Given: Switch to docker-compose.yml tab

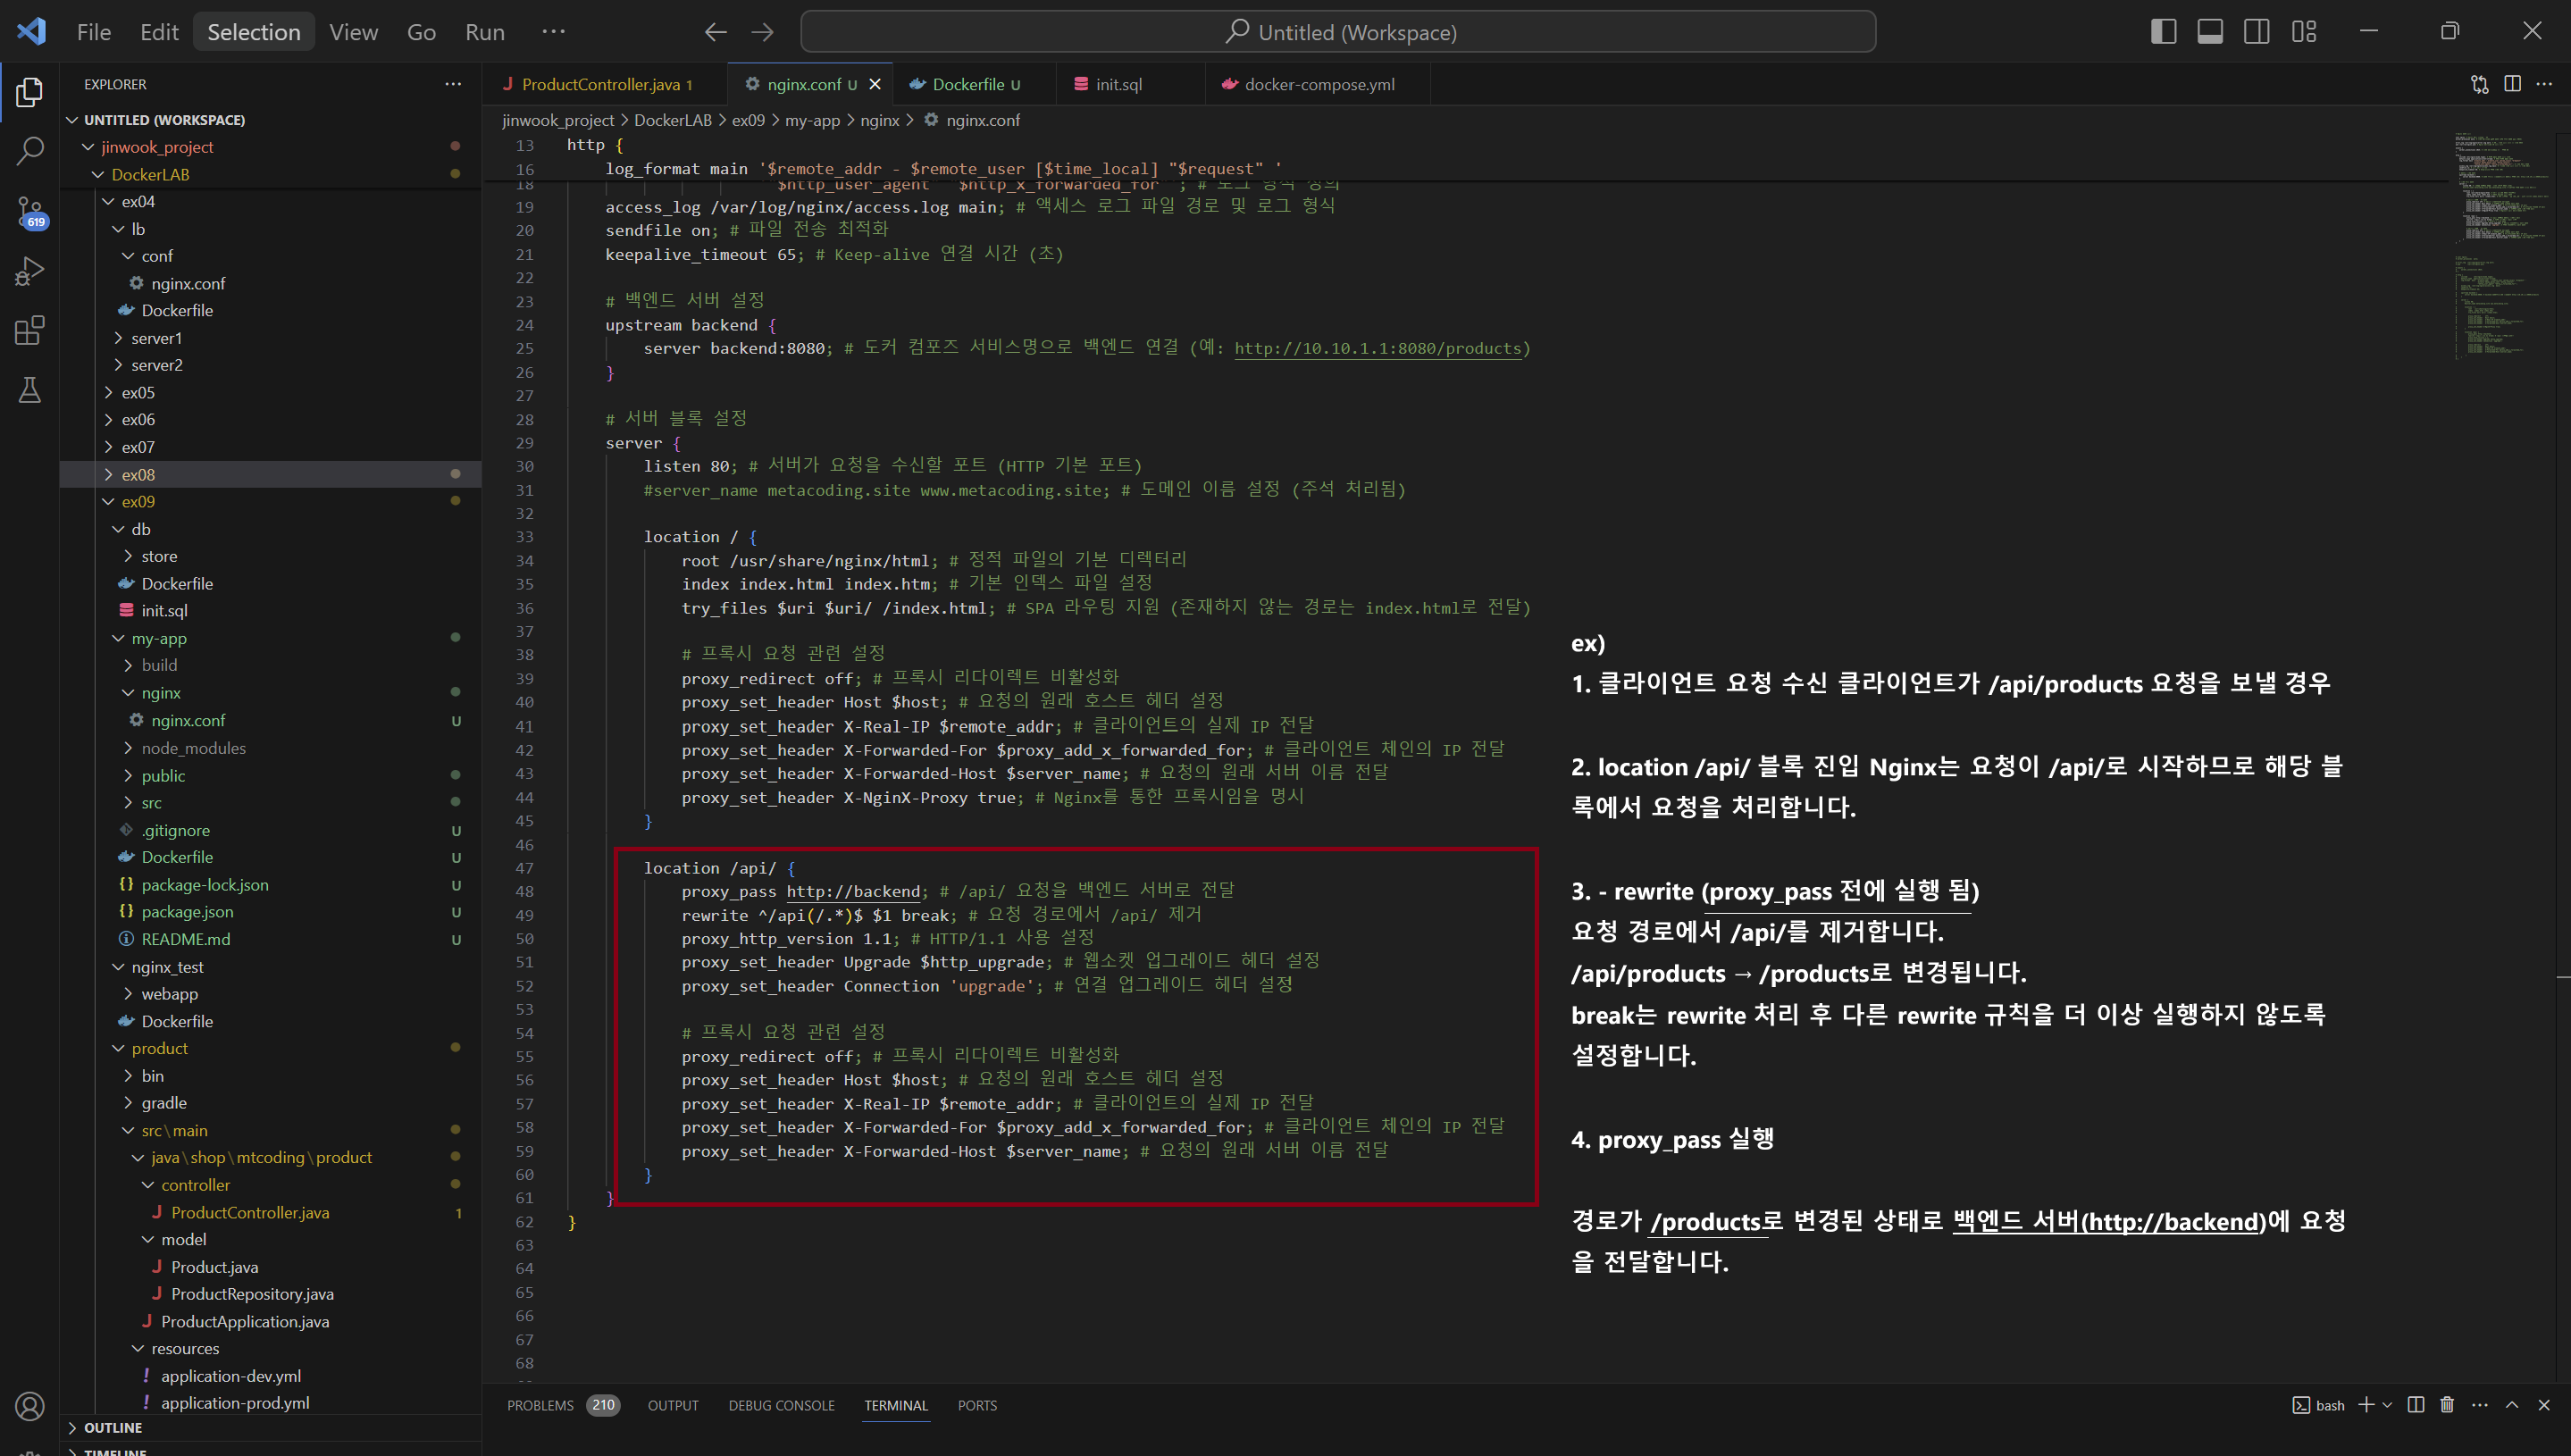Looking at the screenshot, I should [1318, 84].
